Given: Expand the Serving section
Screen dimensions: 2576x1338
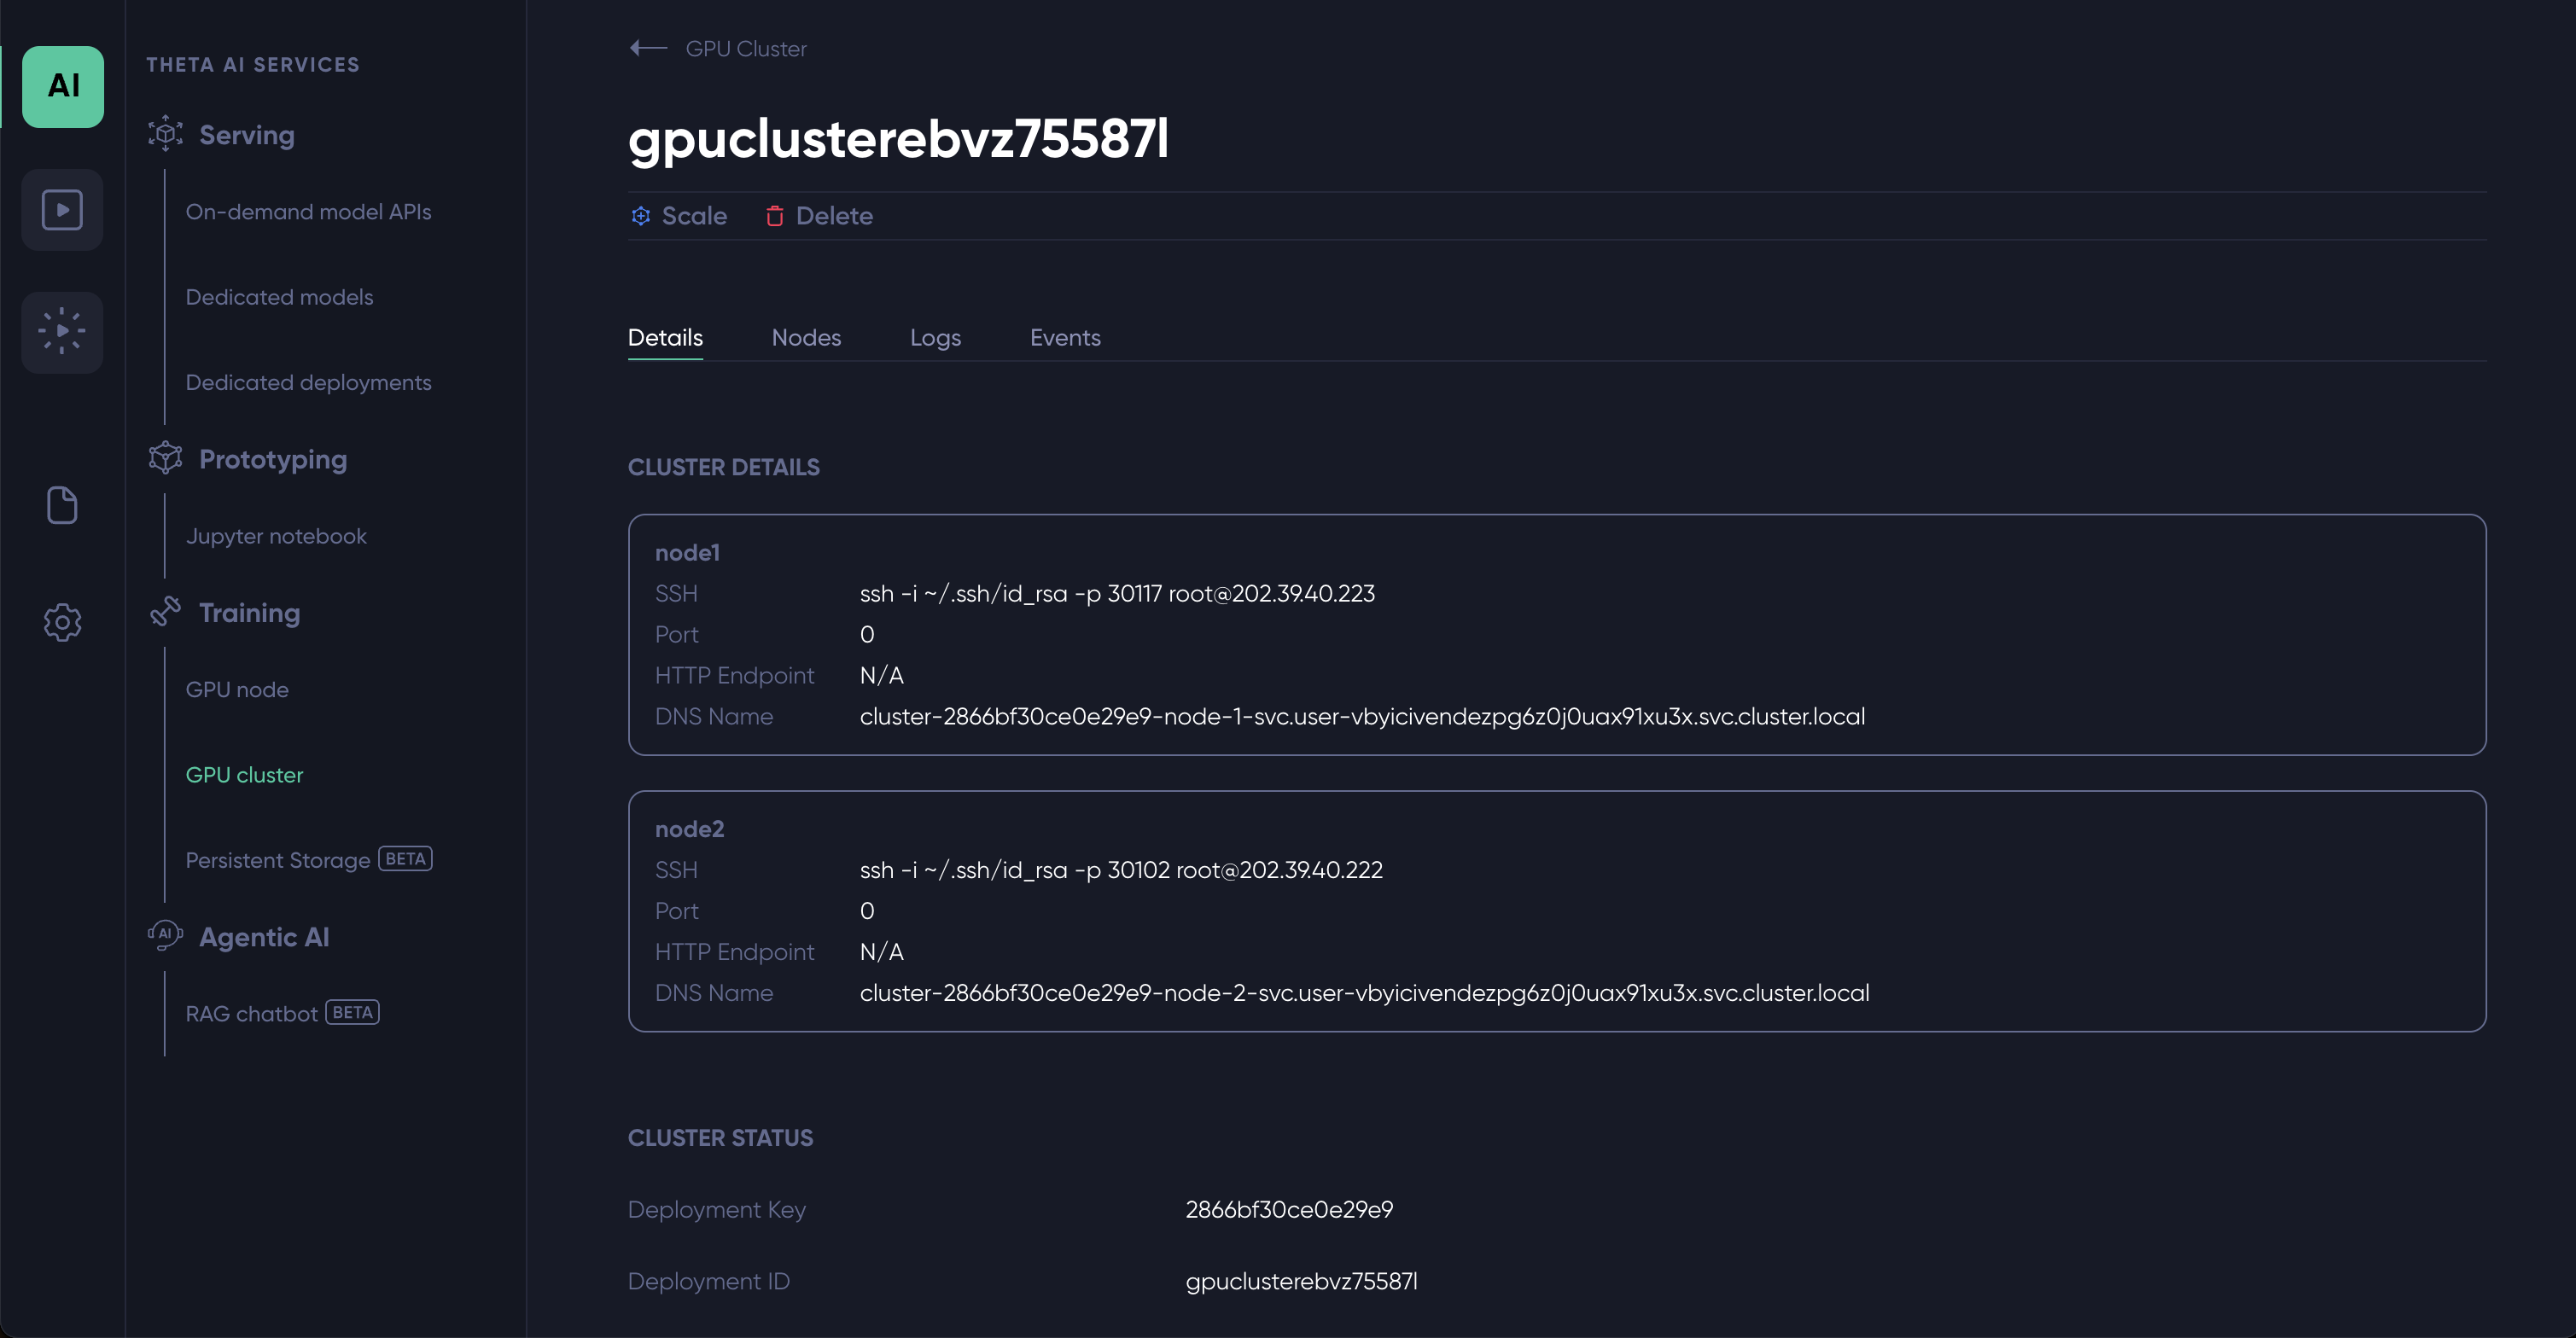Looking at the screenshot, I should [x=246, y=135].
